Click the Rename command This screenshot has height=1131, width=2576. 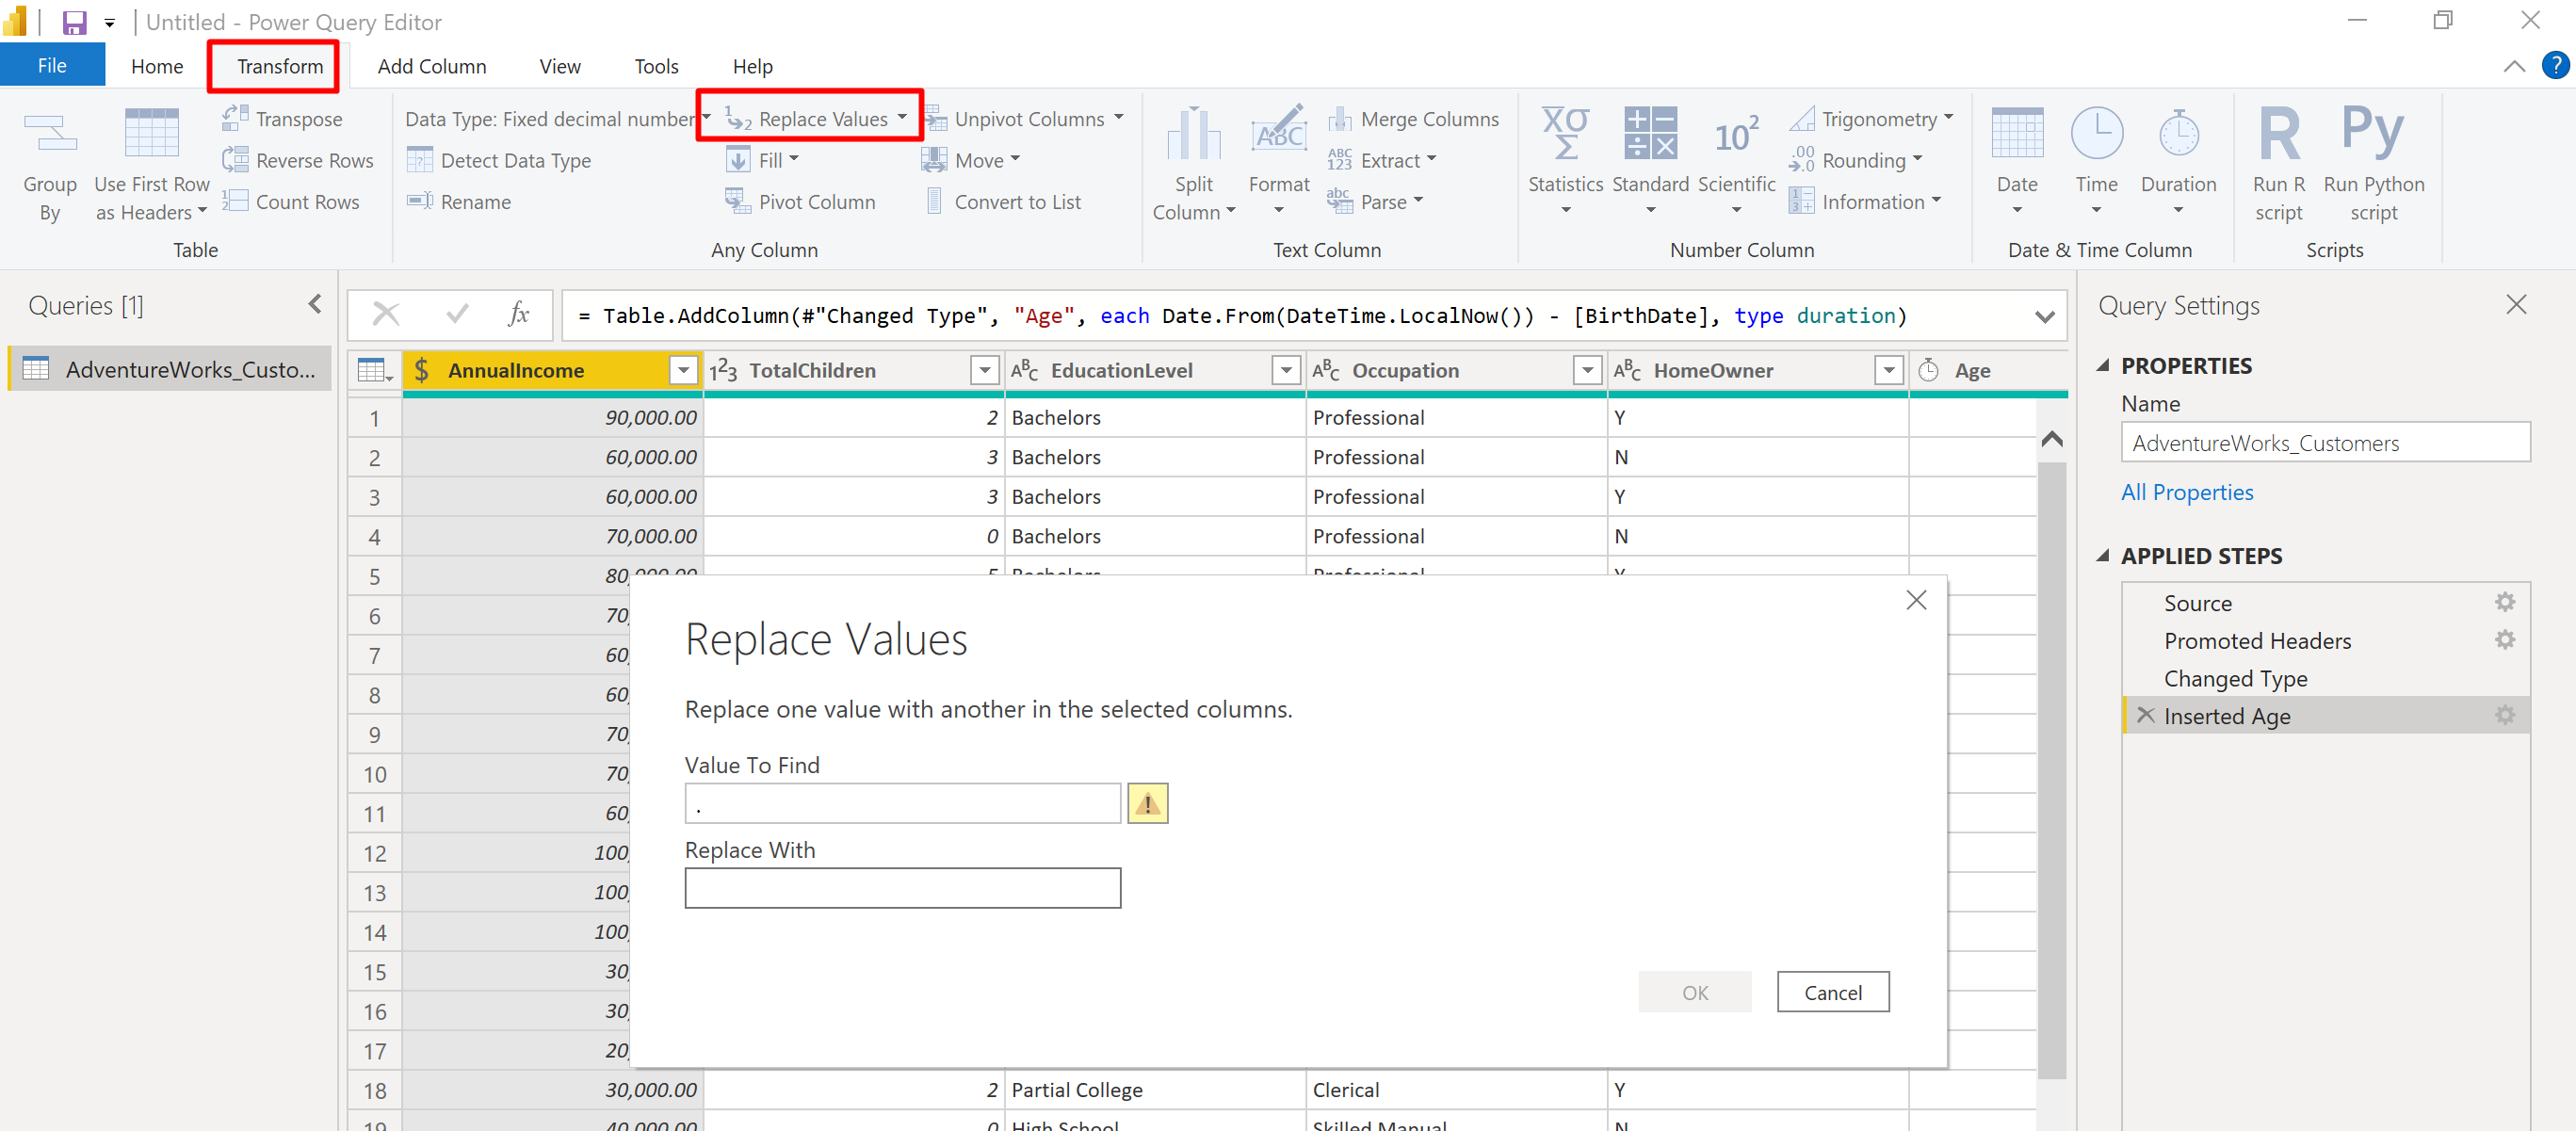point(459,201)
